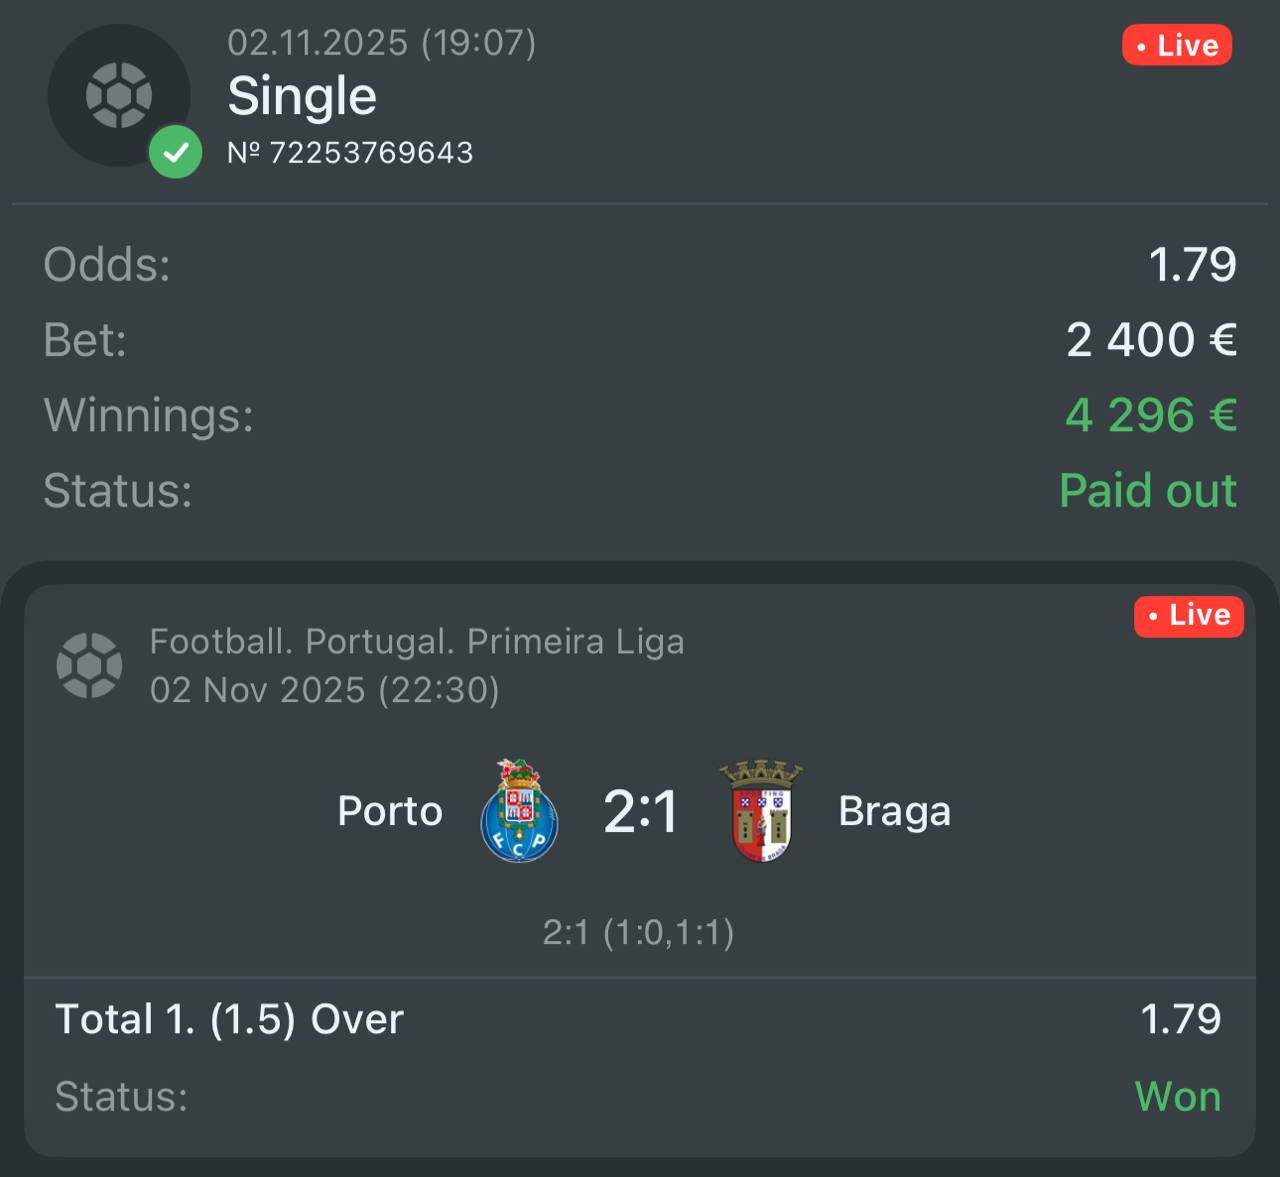This screenshot has width=1280, height=1177.
Task: Tap the 2:1 match score
Action: click(640, 811)
